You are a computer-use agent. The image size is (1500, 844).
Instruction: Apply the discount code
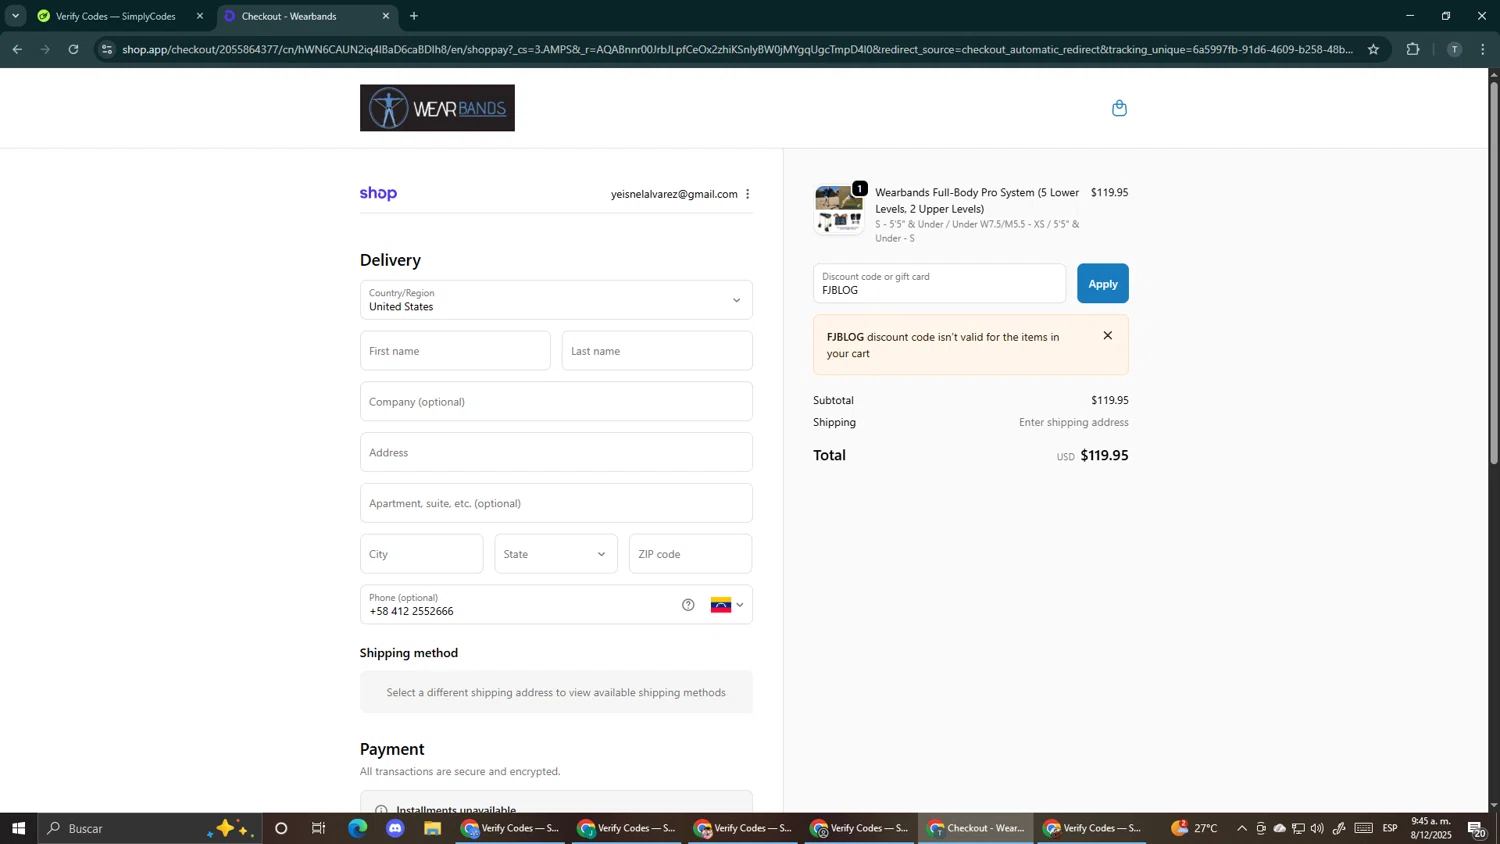tap(1102, 284)
